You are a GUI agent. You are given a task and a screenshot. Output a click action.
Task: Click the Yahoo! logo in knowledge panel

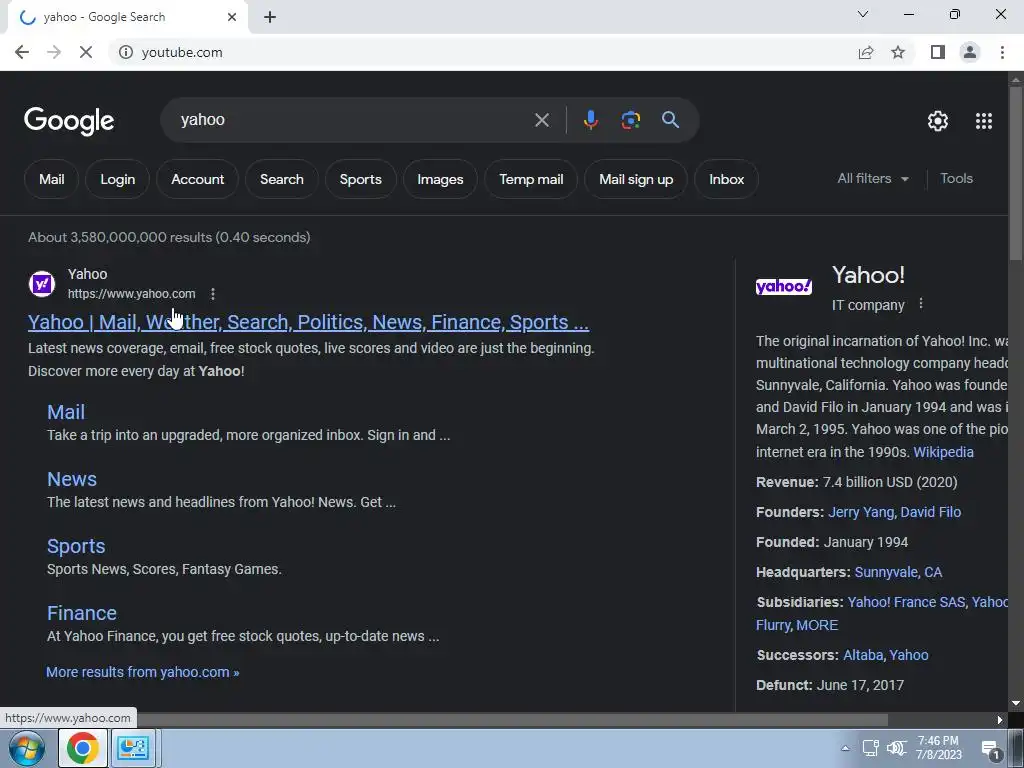(784, 287)
